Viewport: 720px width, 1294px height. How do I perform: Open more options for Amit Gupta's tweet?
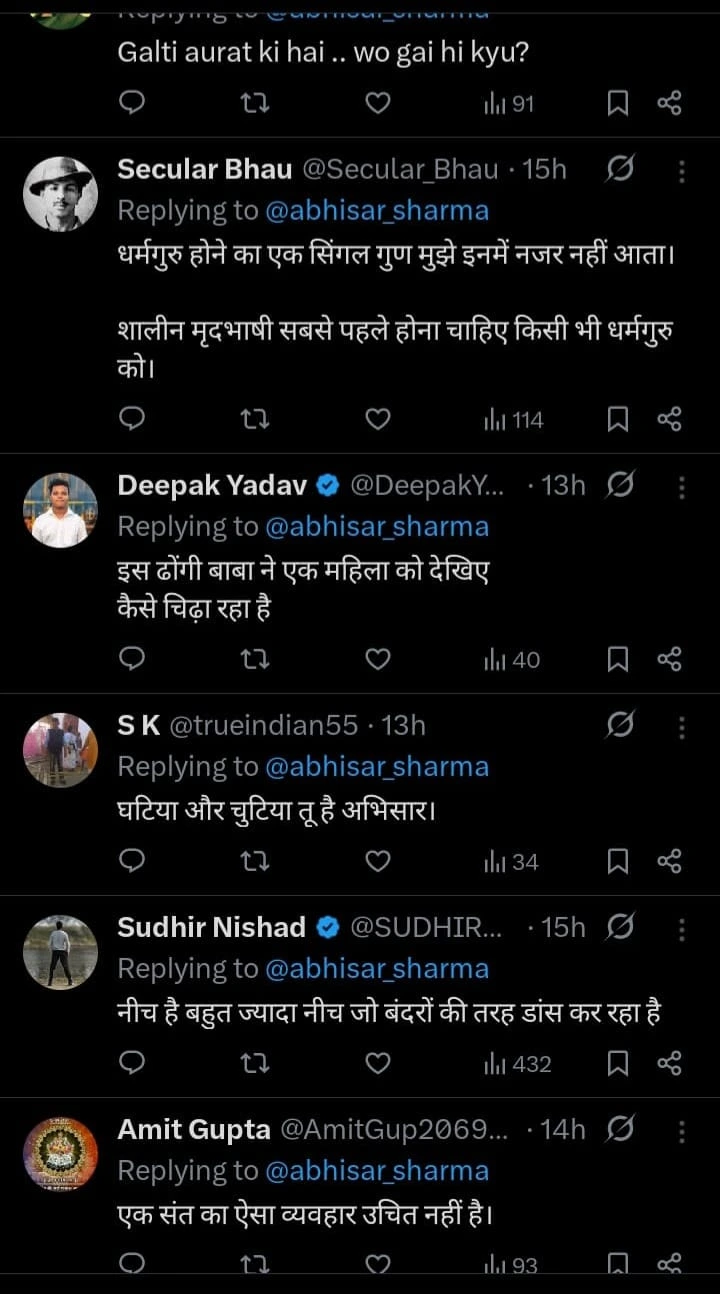(x=682, y=1131)
